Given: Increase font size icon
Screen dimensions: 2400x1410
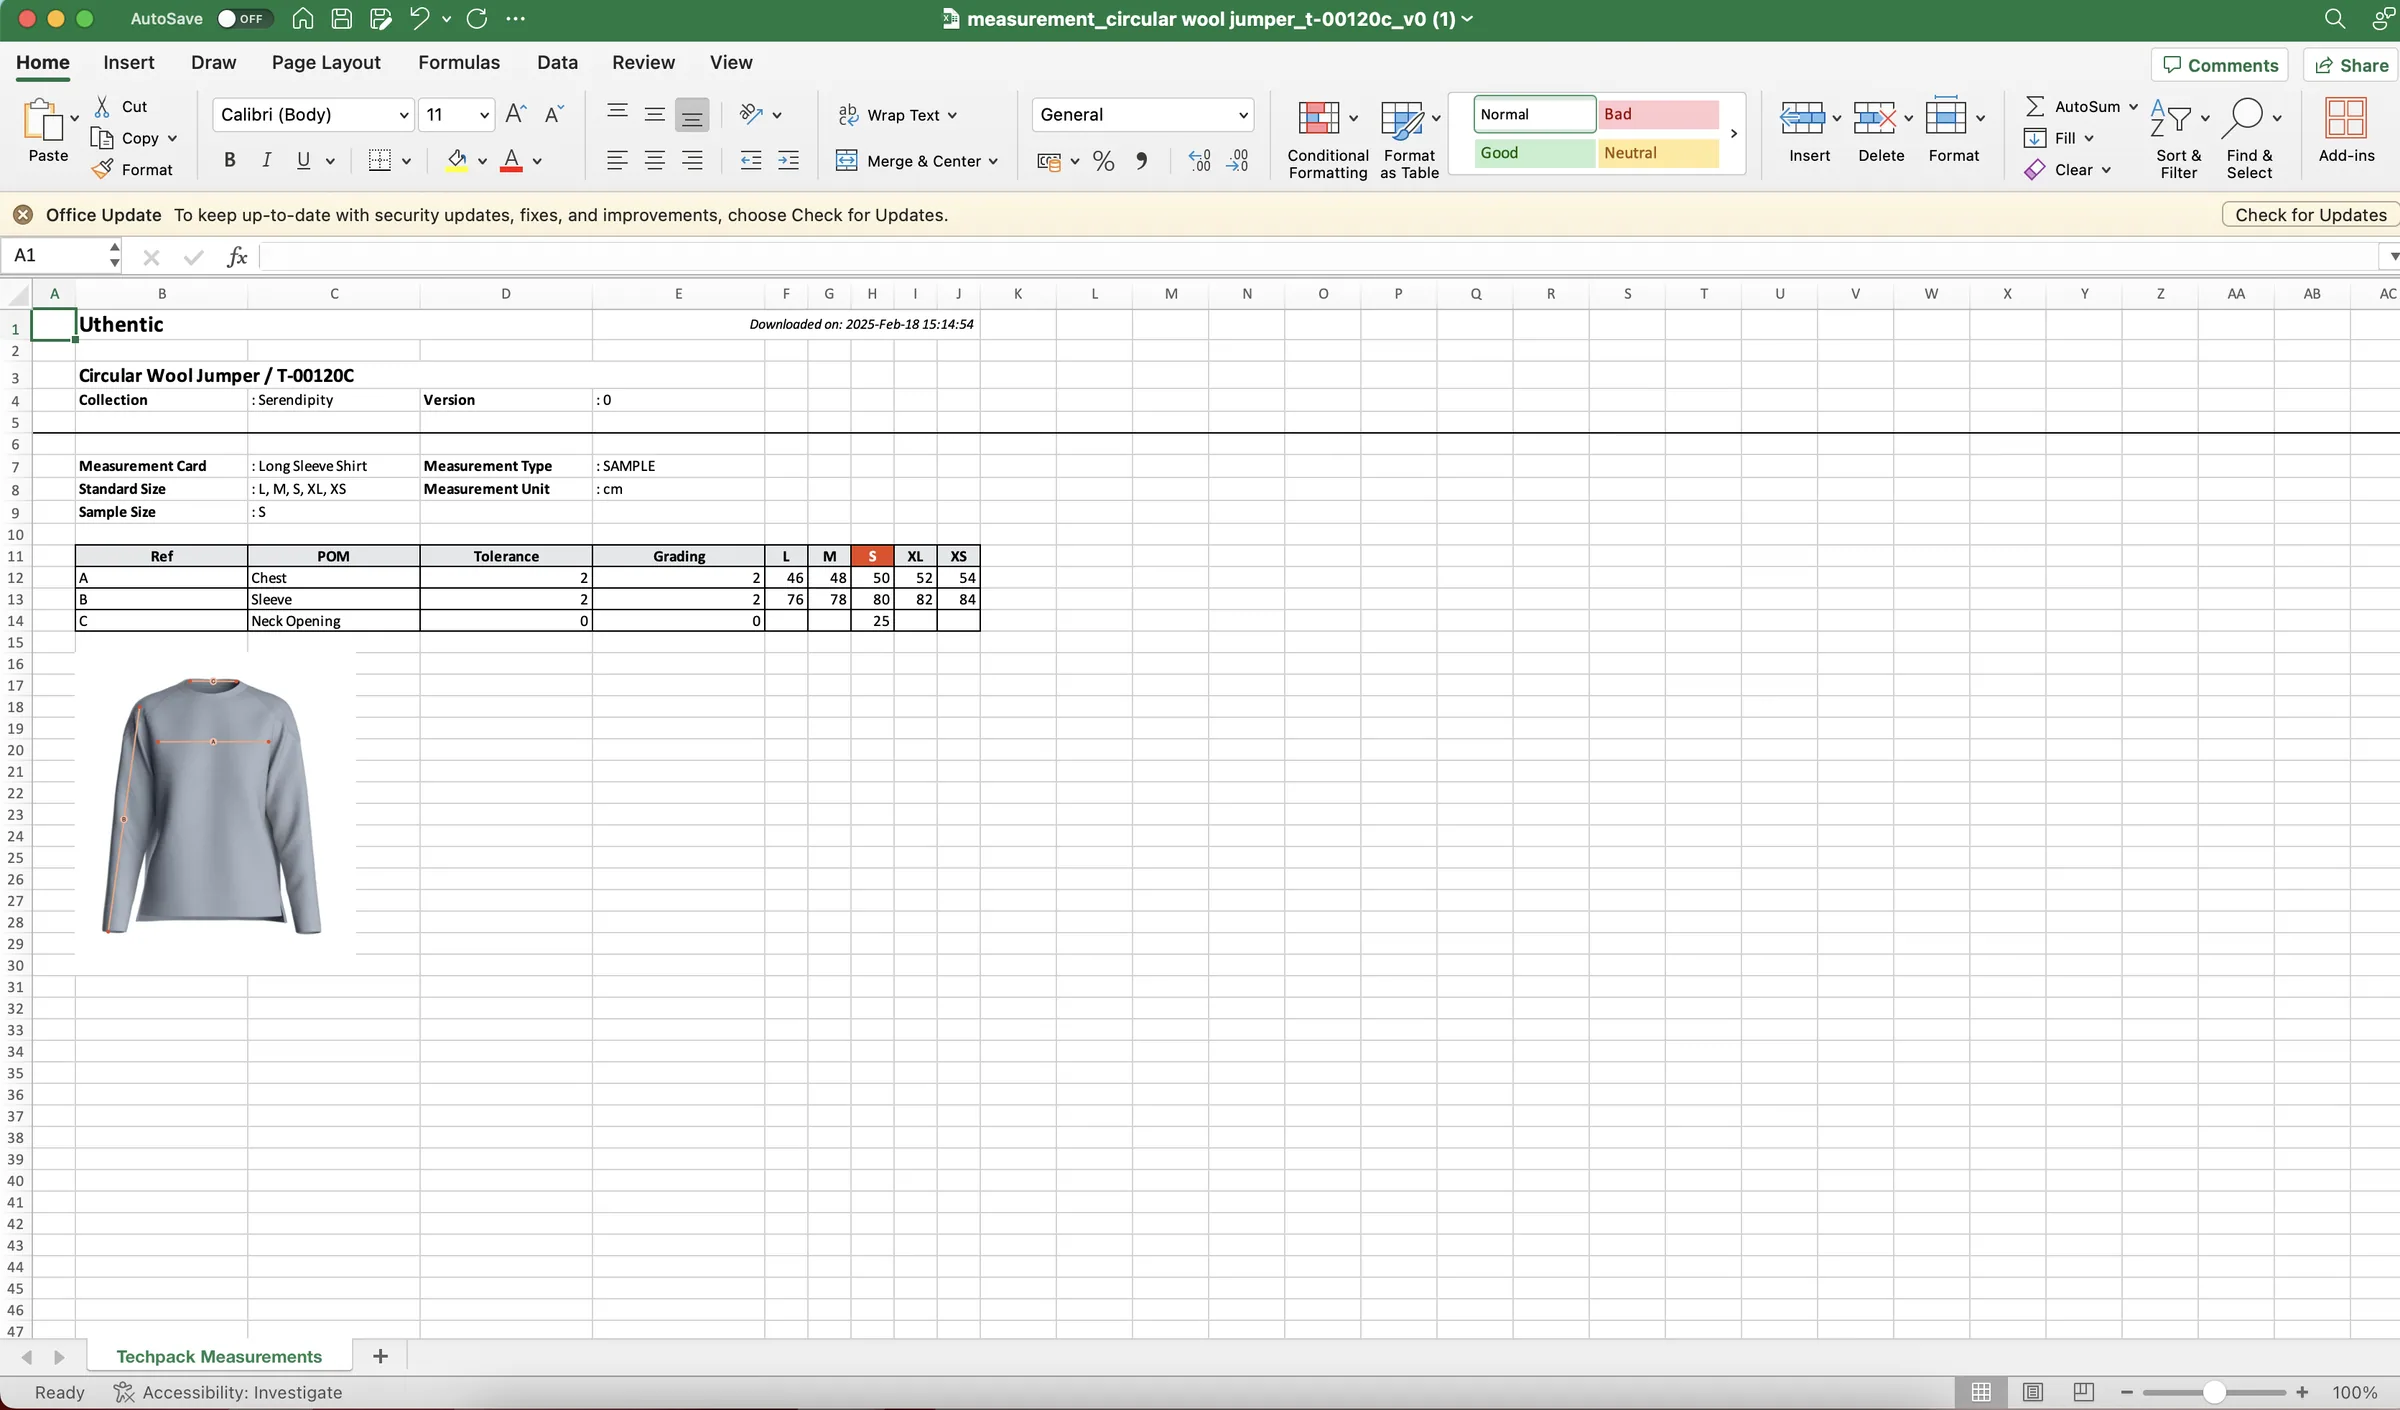Looking at the screenshot, I should (516, 114).
